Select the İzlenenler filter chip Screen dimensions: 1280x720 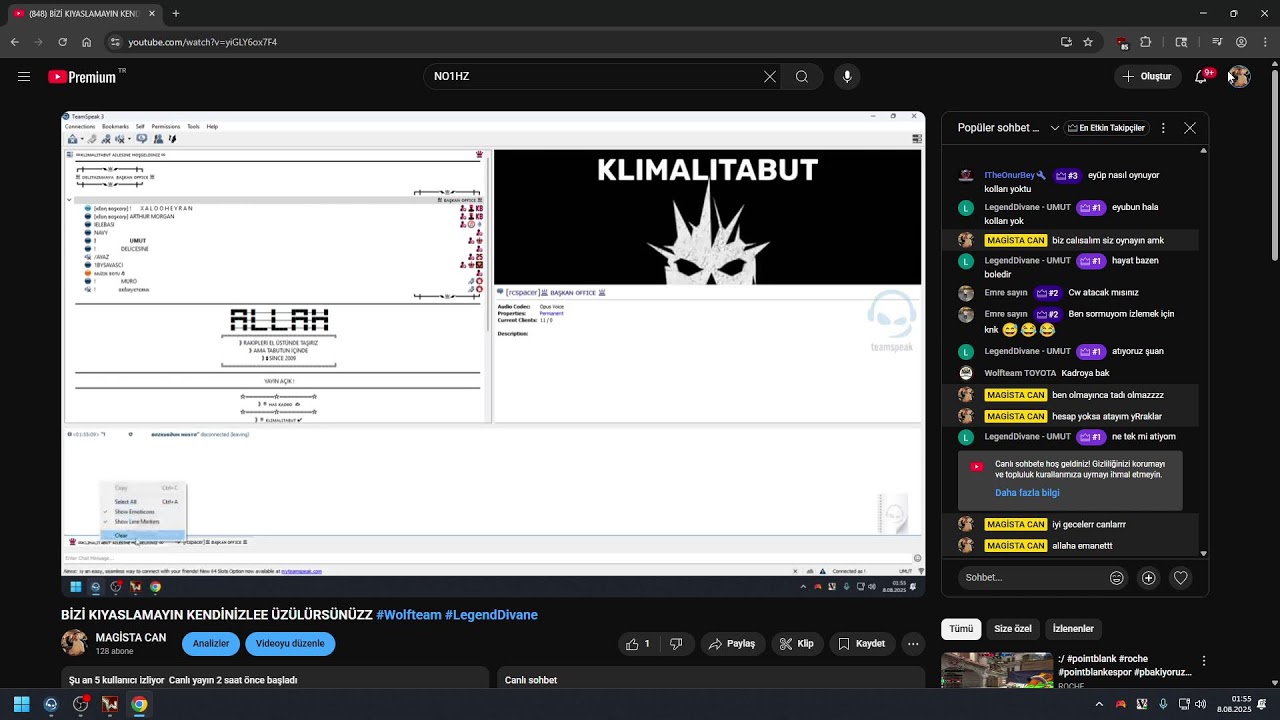click(1073, 629)
